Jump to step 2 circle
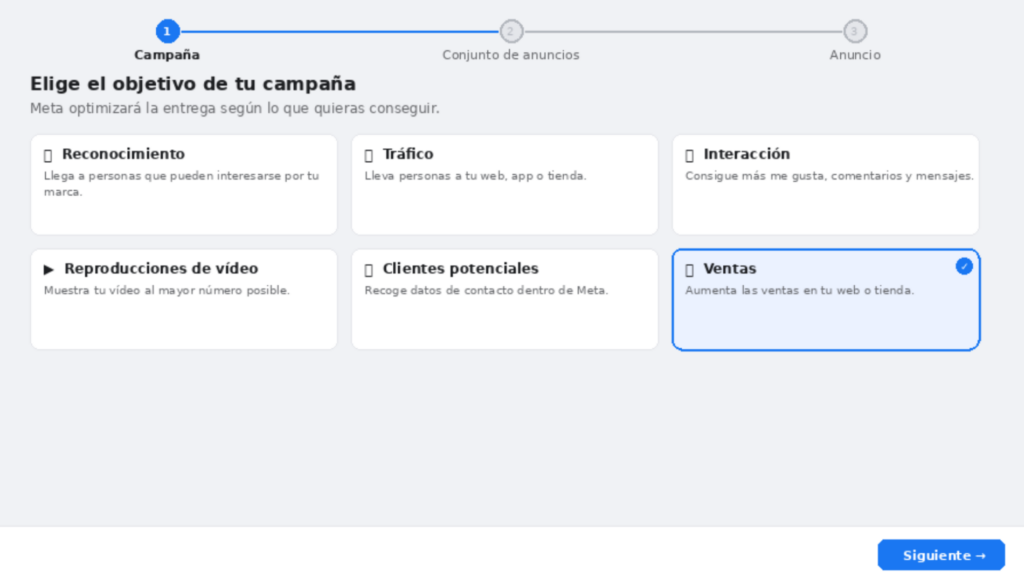 point(511,31)
